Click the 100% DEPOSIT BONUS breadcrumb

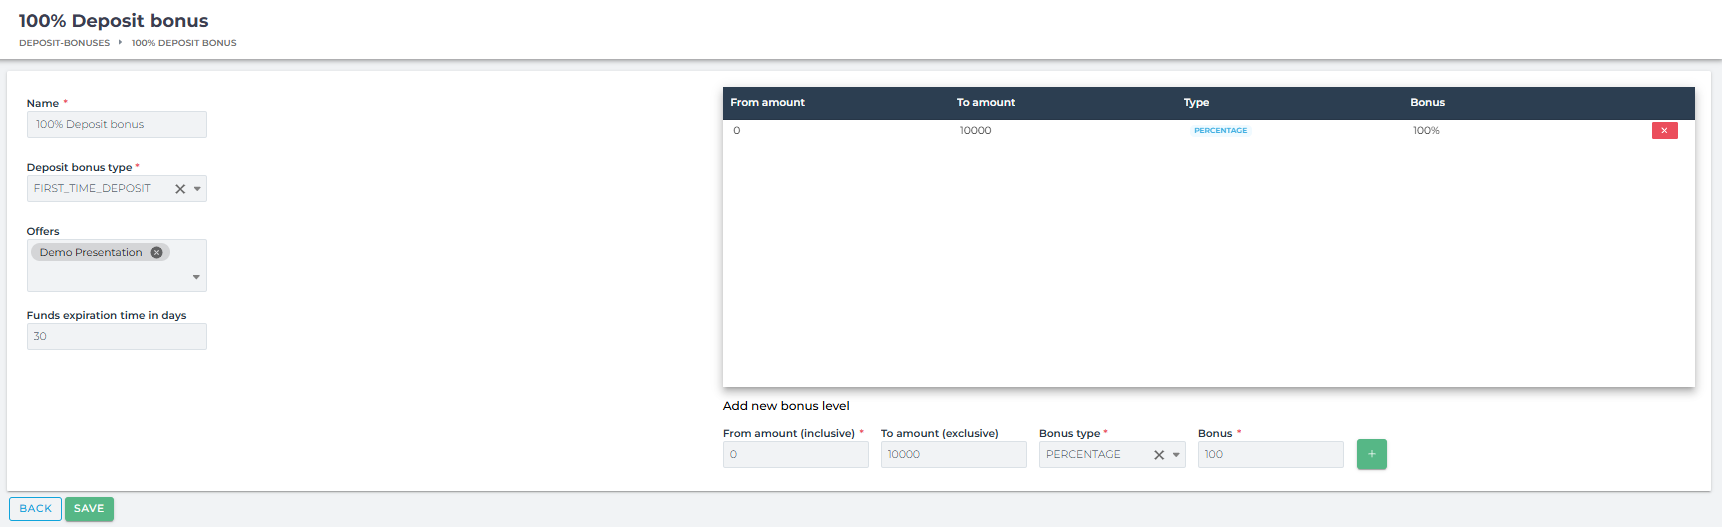click(x=184, y=43)
